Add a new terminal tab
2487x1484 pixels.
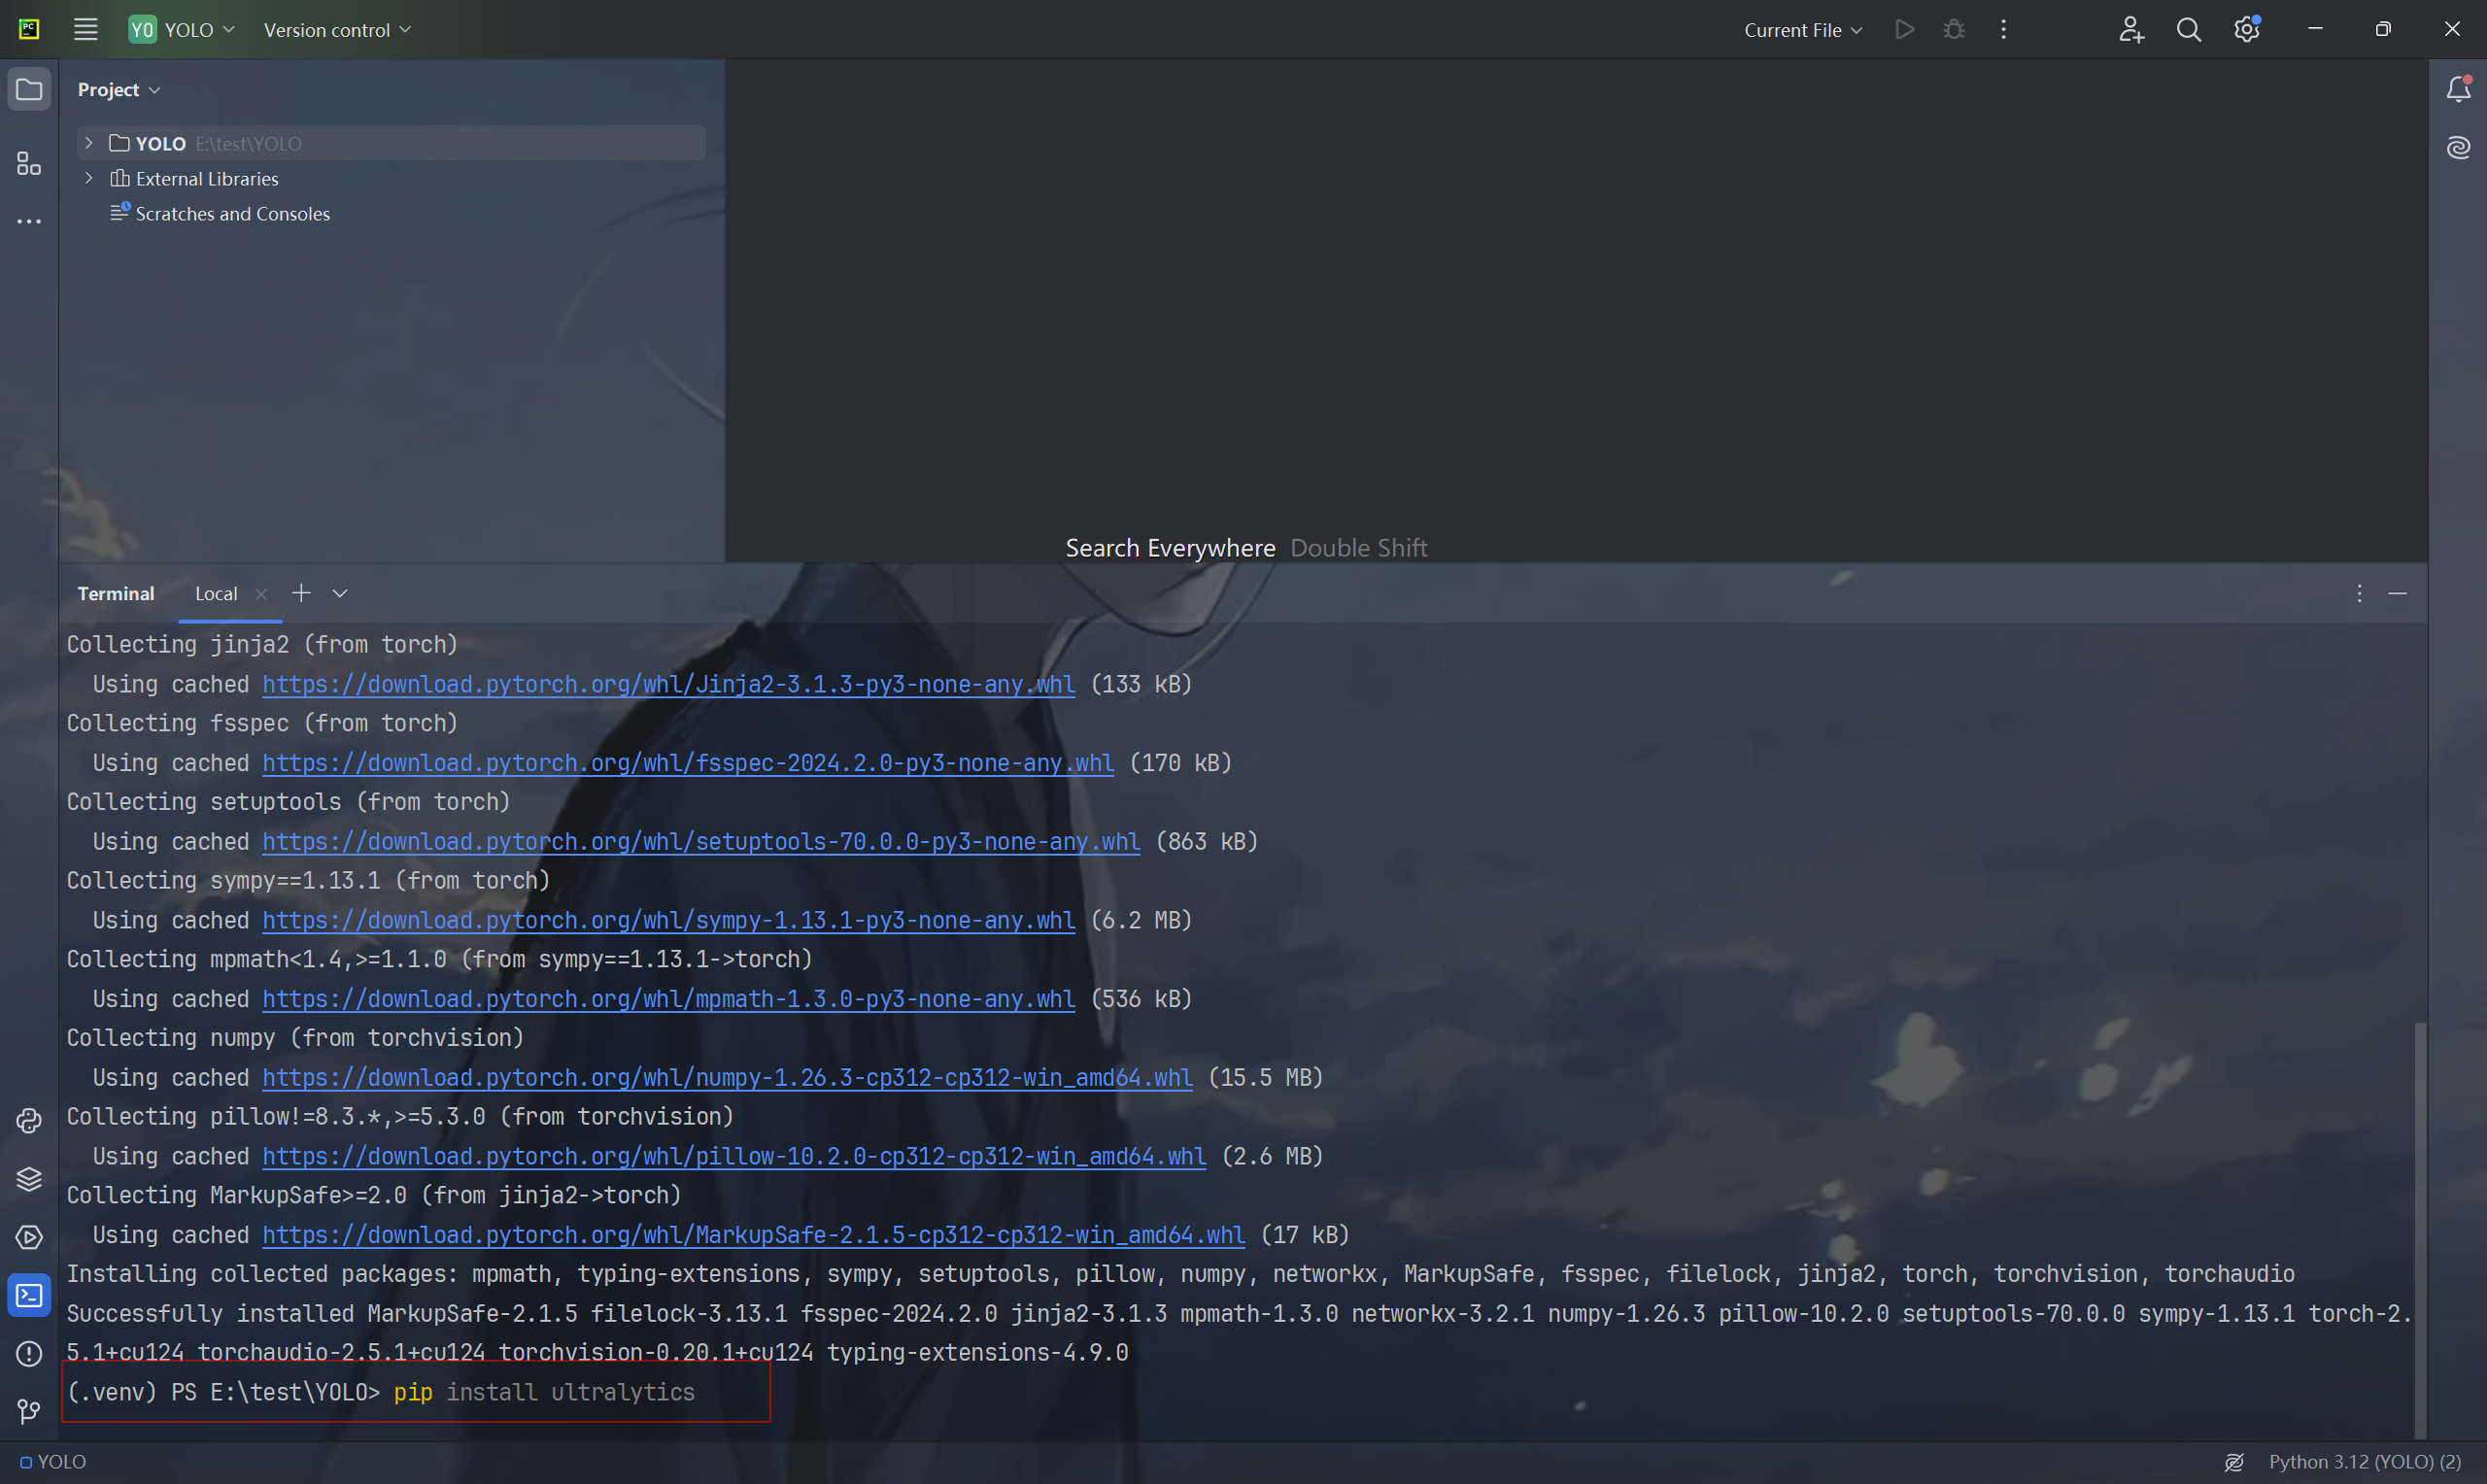[301, 594]
